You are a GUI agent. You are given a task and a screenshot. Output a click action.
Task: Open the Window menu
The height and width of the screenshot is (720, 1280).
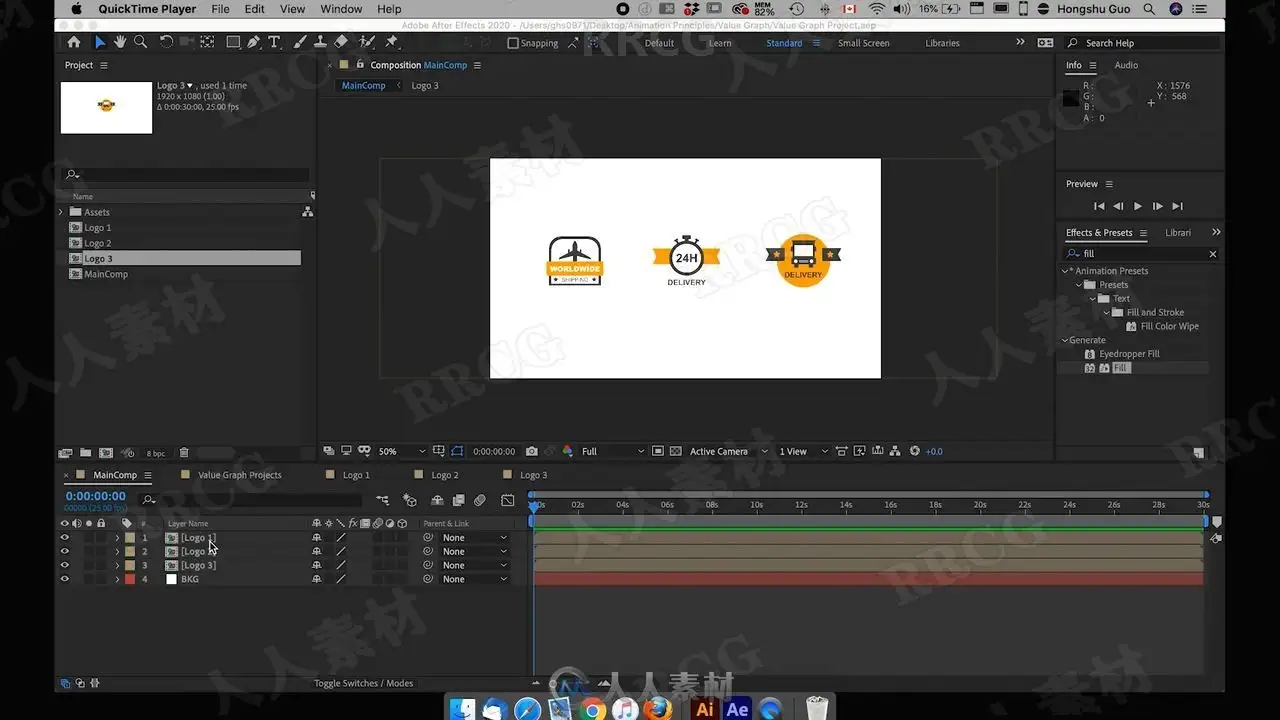(x=341, y=9)
